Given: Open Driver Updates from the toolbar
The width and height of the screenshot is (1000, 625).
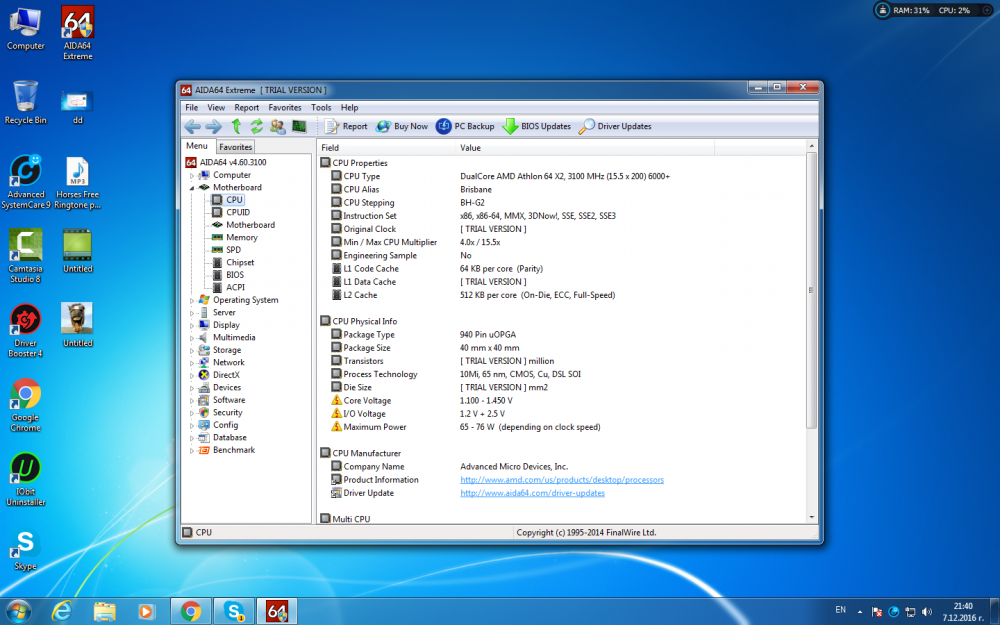Looking at the screenshot, I should 615,126.
